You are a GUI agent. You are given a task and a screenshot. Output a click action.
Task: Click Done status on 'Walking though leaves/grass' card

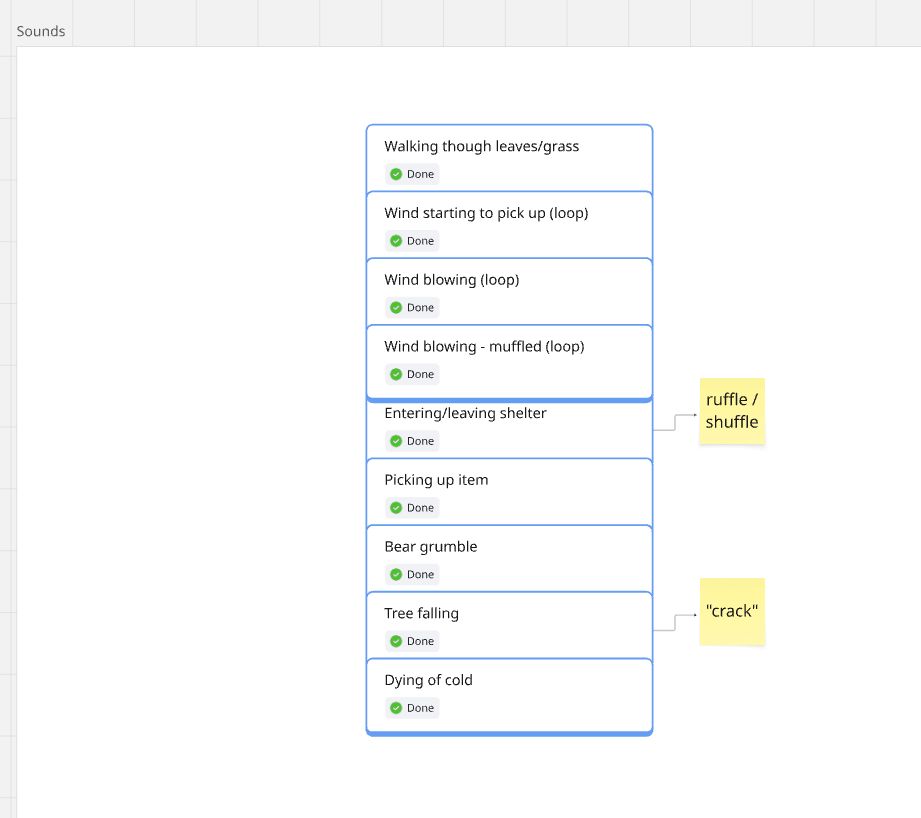[x=412, y=174]
